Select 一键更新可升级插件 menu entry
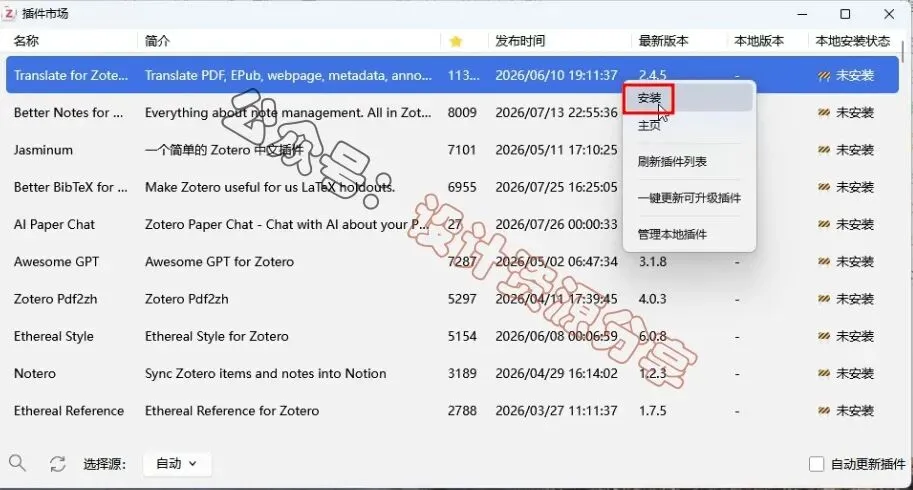Viewport: 913px width, 490px height. tap(689, 198)
